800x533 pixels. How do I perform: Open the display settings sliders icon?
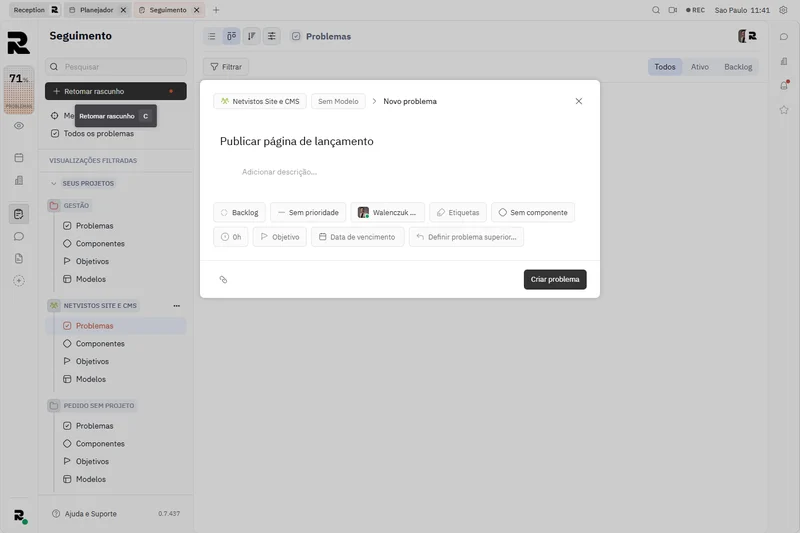tap(271, 36)
